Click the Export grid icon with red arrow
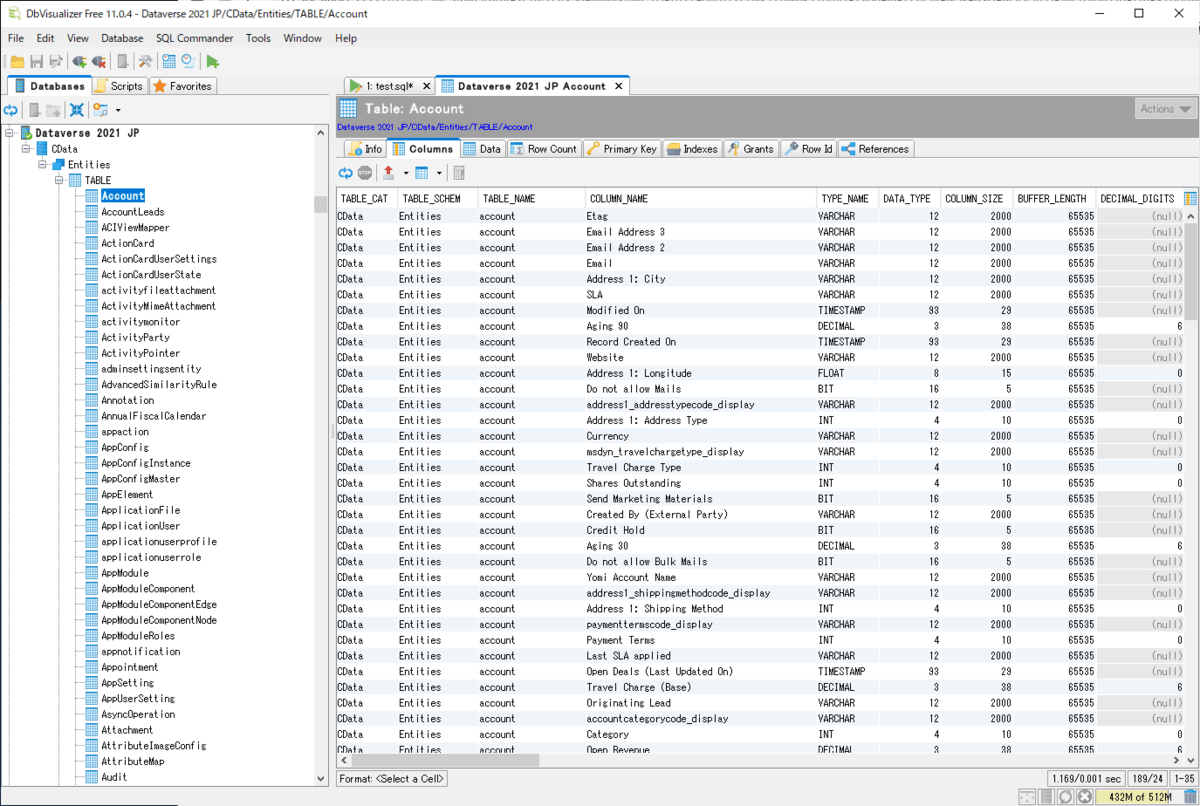 388,173
